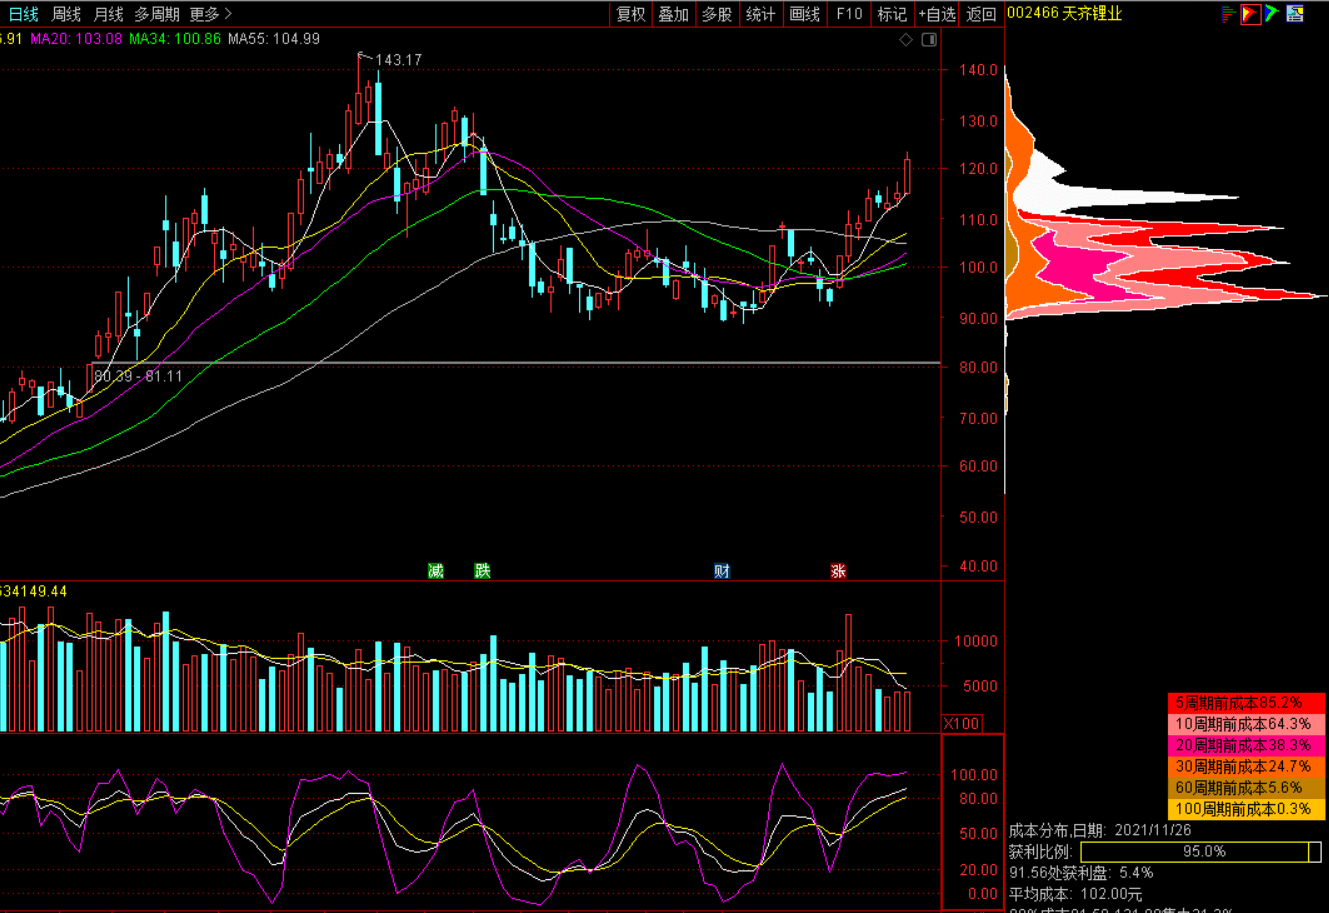Switch to the 日线 daily tab

click(23, 14)
